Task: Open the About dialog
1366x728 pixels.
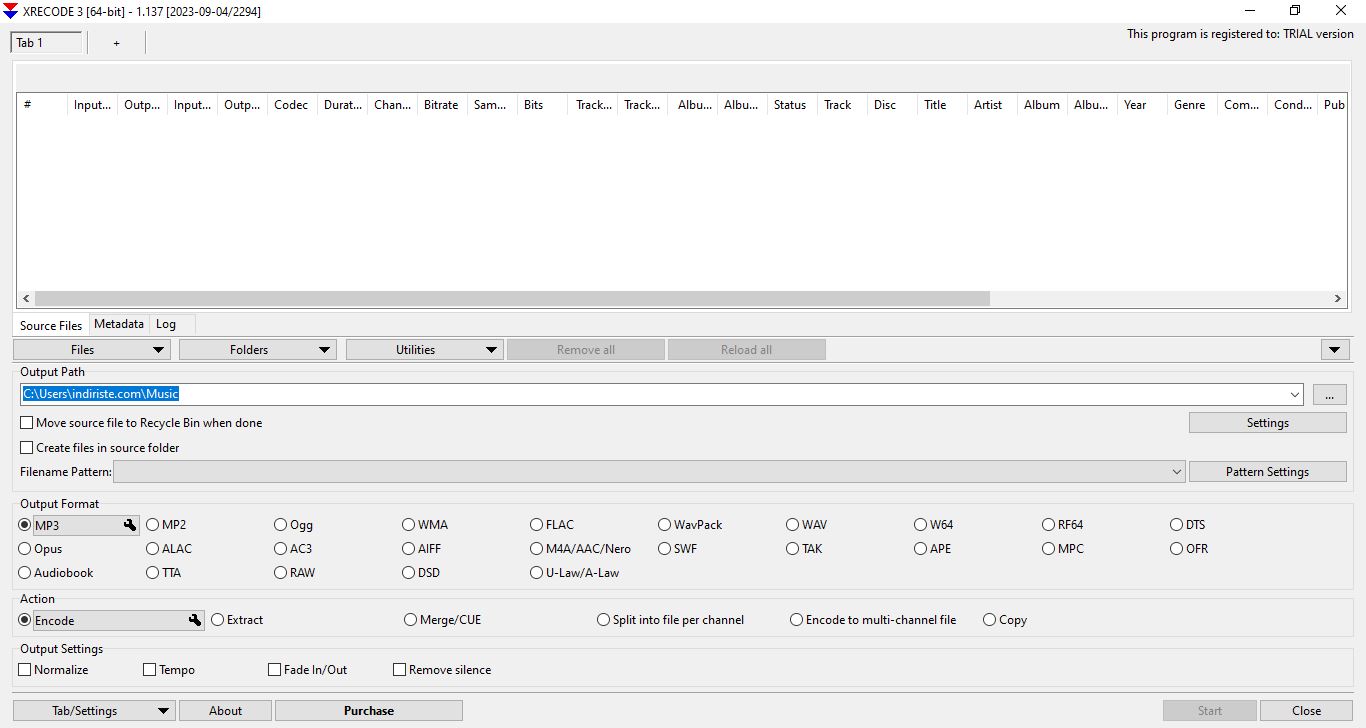Action: point(225,711)
